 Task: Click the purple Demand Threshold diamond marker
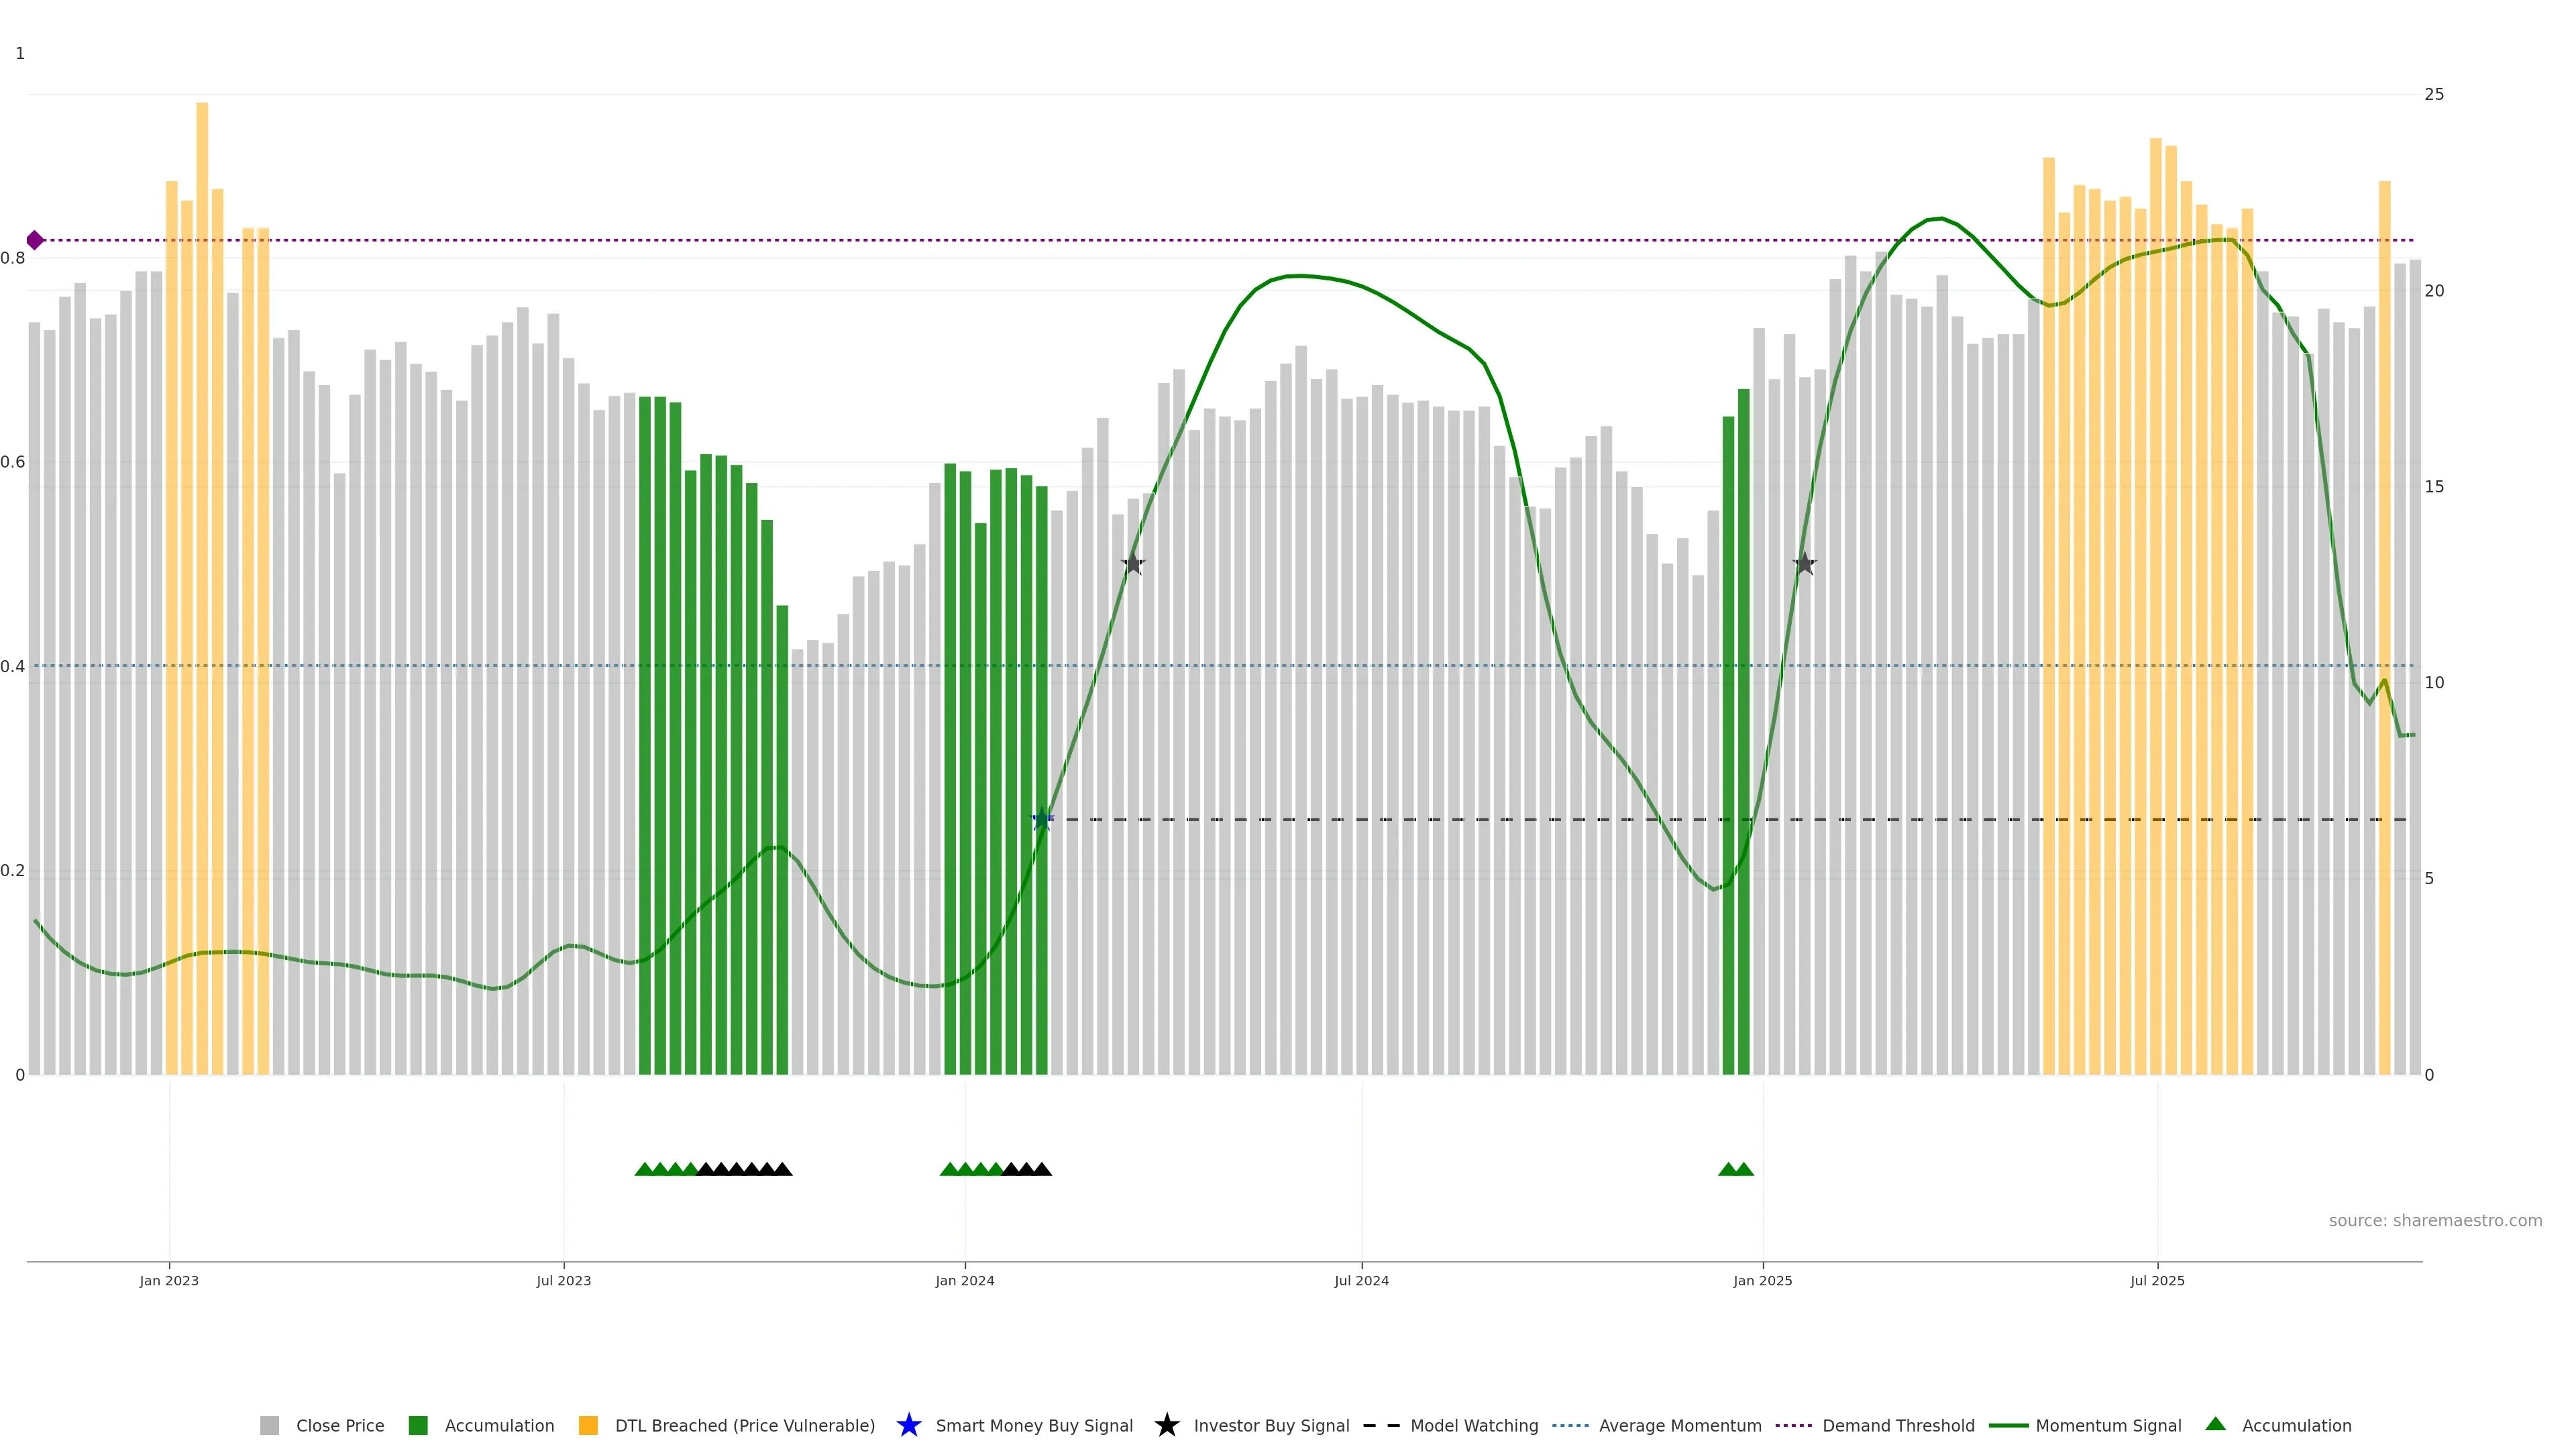[35, 240]
